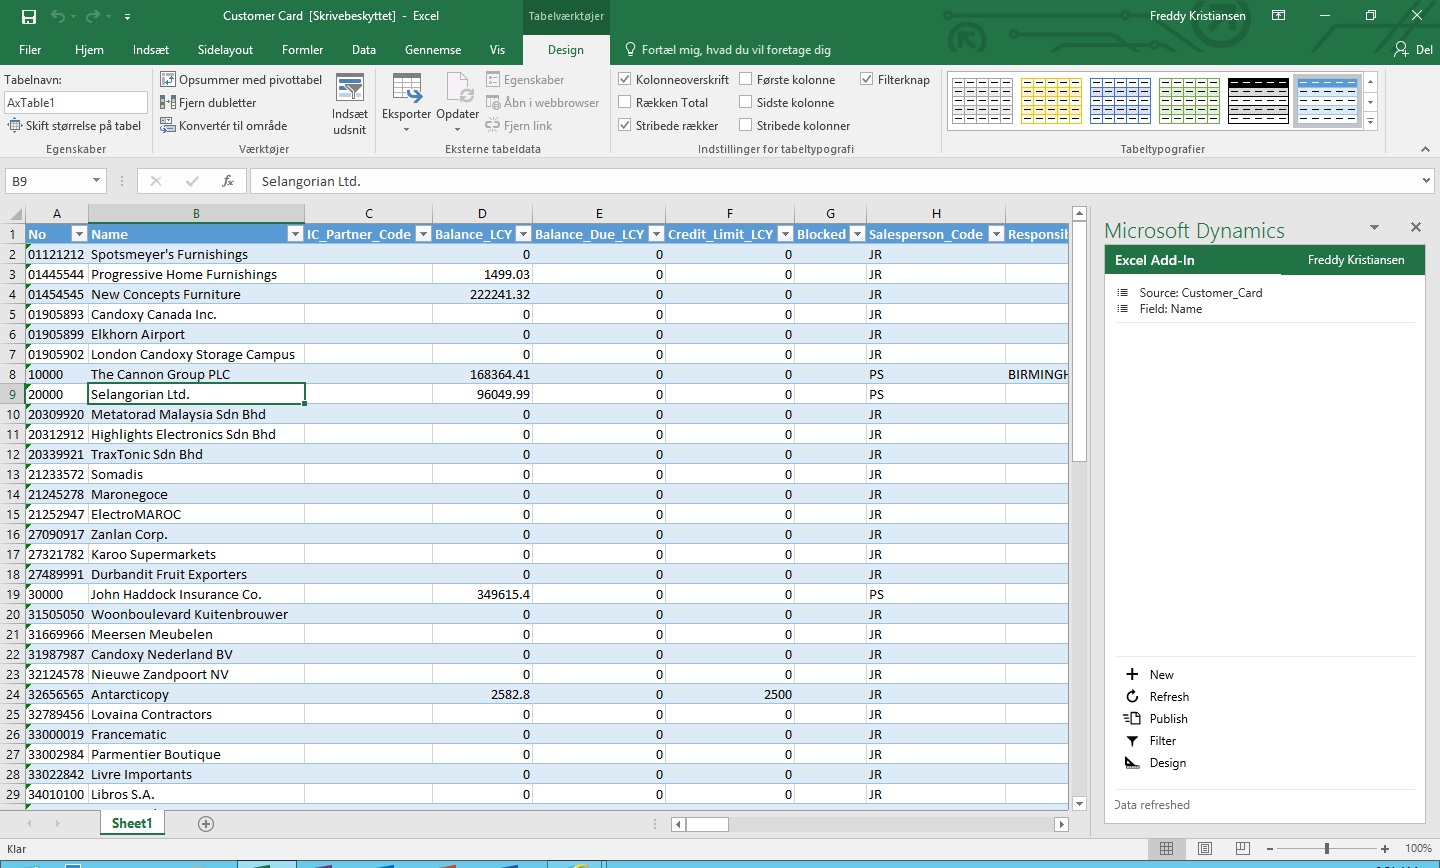The width and height of the screenshot is (1440, 868).
Task: Click Refresh in Dynamics add-in pane
Action: (x=1168, y=697)
